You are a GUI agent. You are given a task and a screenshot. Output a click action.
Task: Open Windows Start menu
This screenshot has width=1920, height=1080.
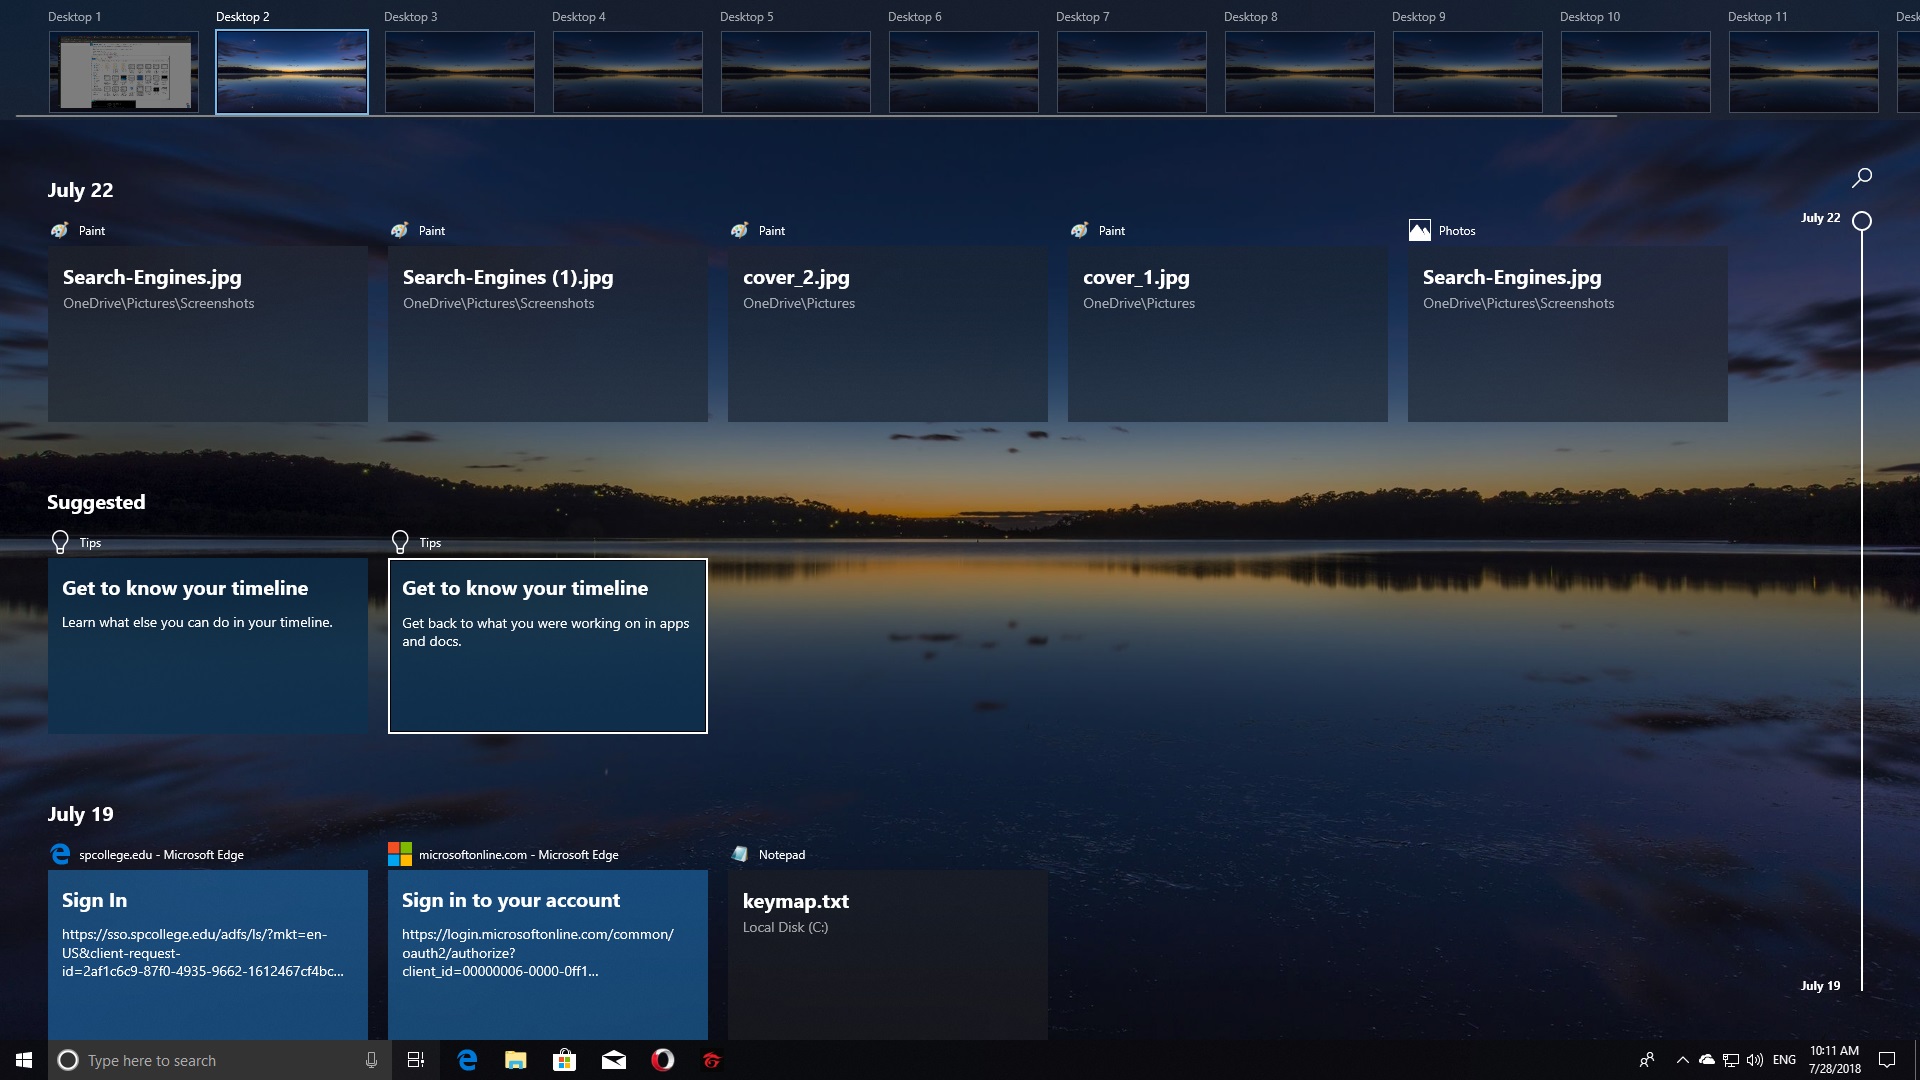(24, 1060)
